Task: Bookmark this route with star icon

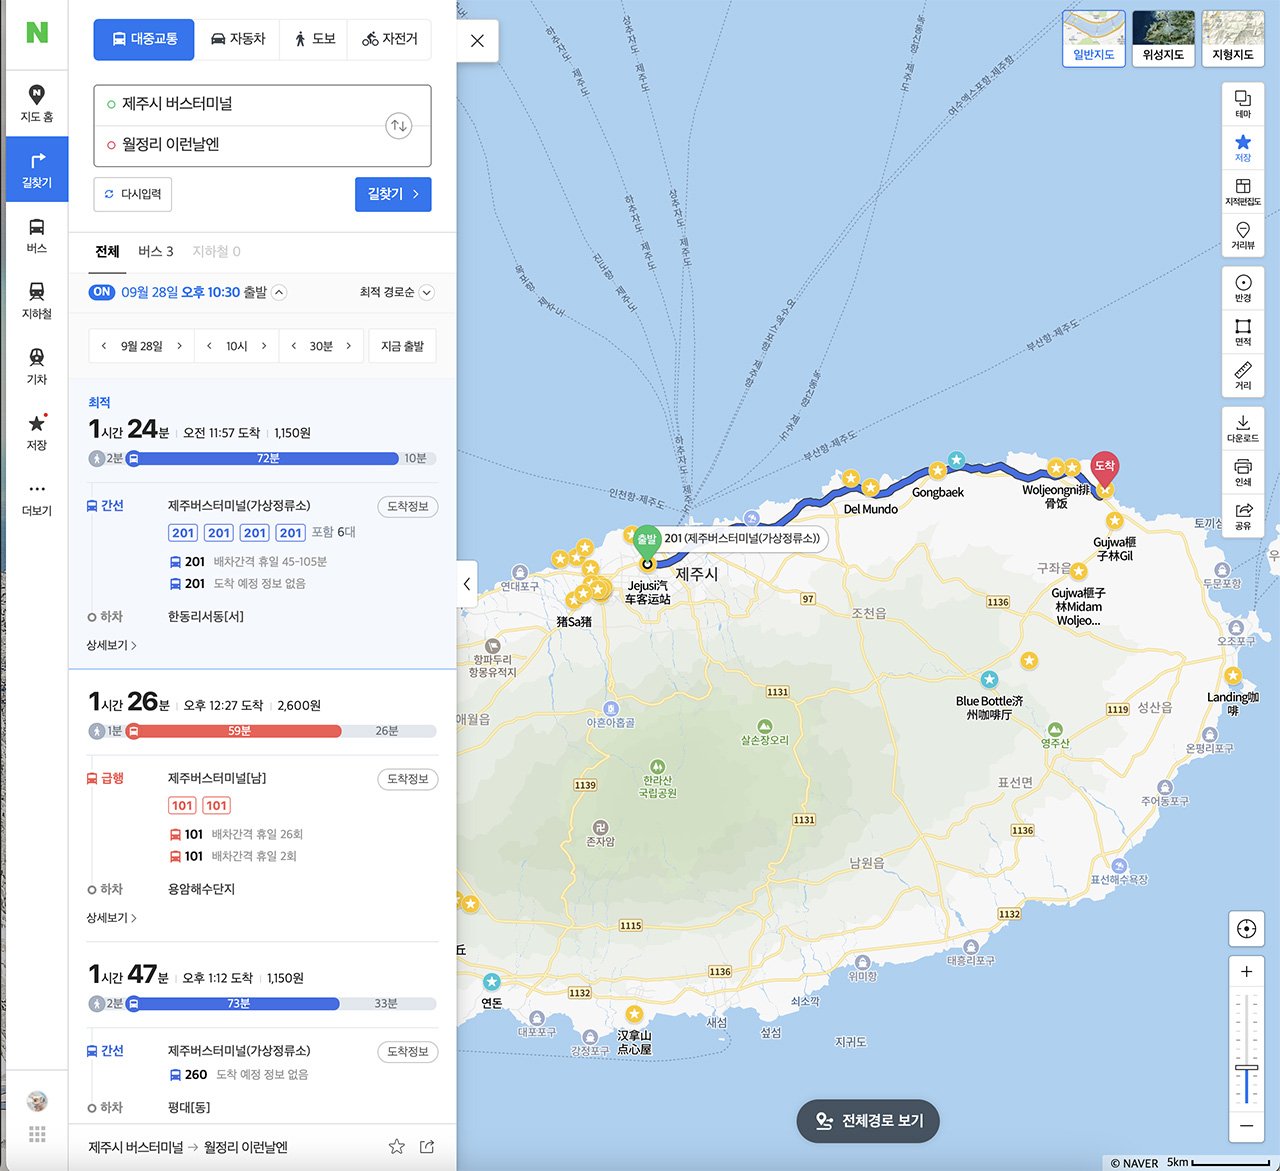Action: [397, 1147]
